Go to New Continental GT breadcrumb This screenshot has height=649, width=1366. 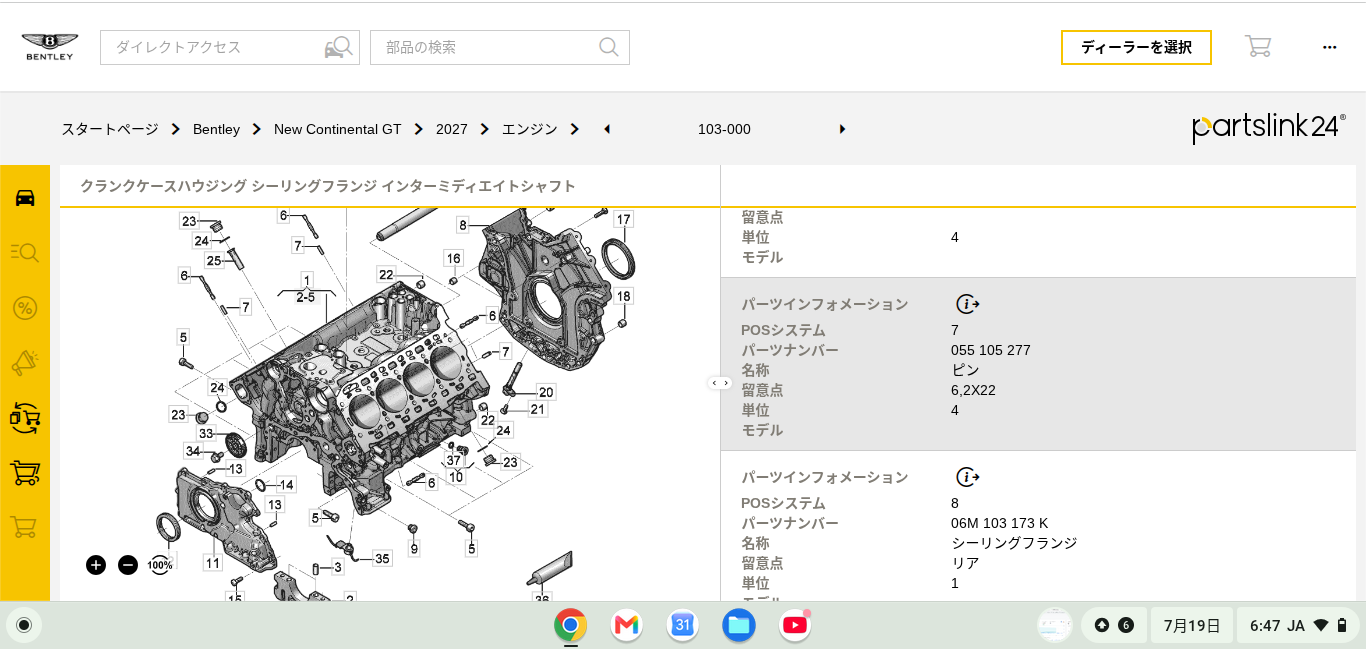tap(337, 129)
